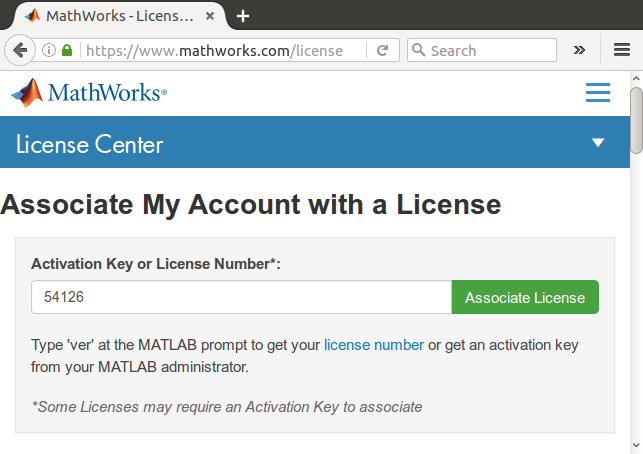Click the Activation Key or License Number field

point(242,297)
